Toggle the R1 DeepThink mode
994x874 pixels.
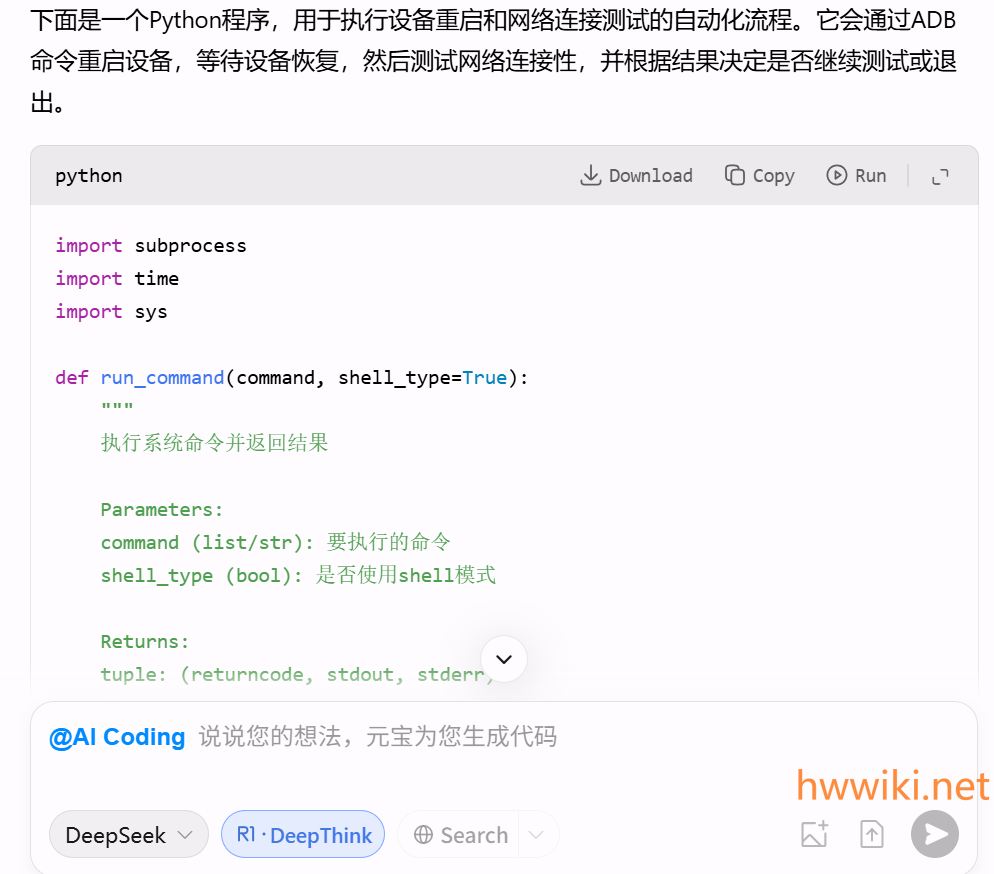pos(303,835)
